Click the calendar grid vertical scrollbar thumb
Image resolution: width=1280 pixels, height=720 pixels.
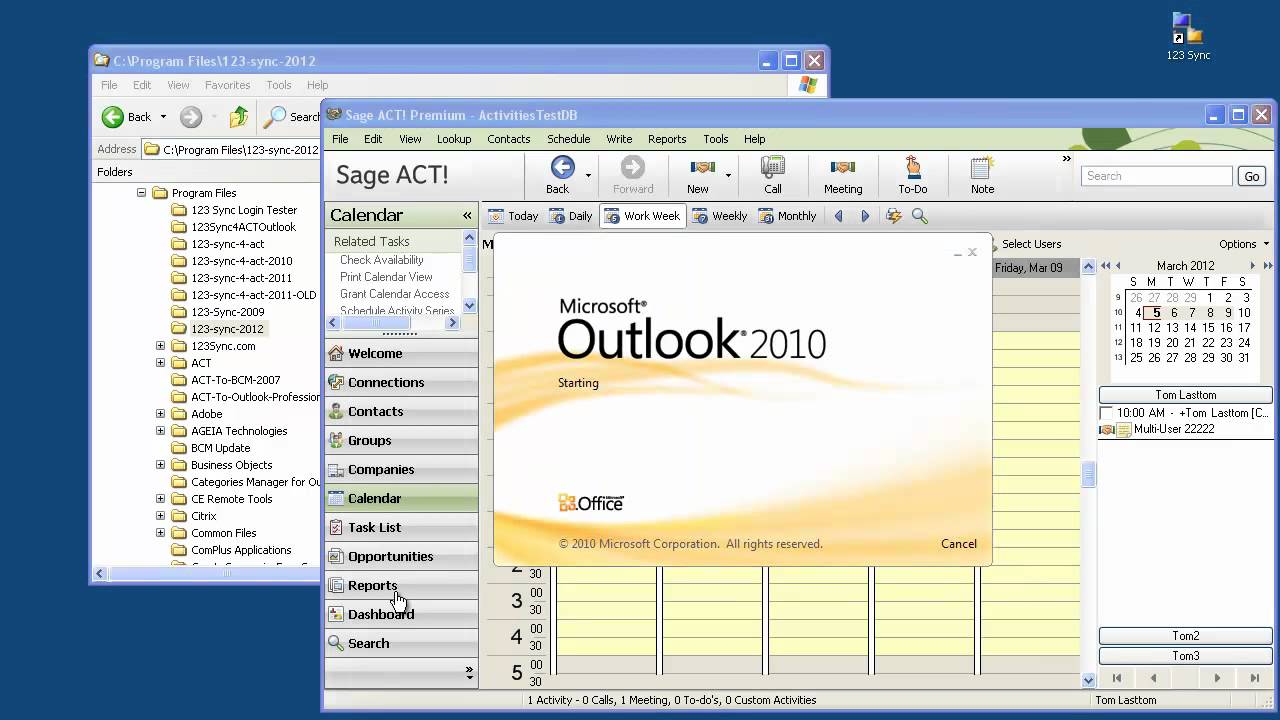[x=1089, y=474]
